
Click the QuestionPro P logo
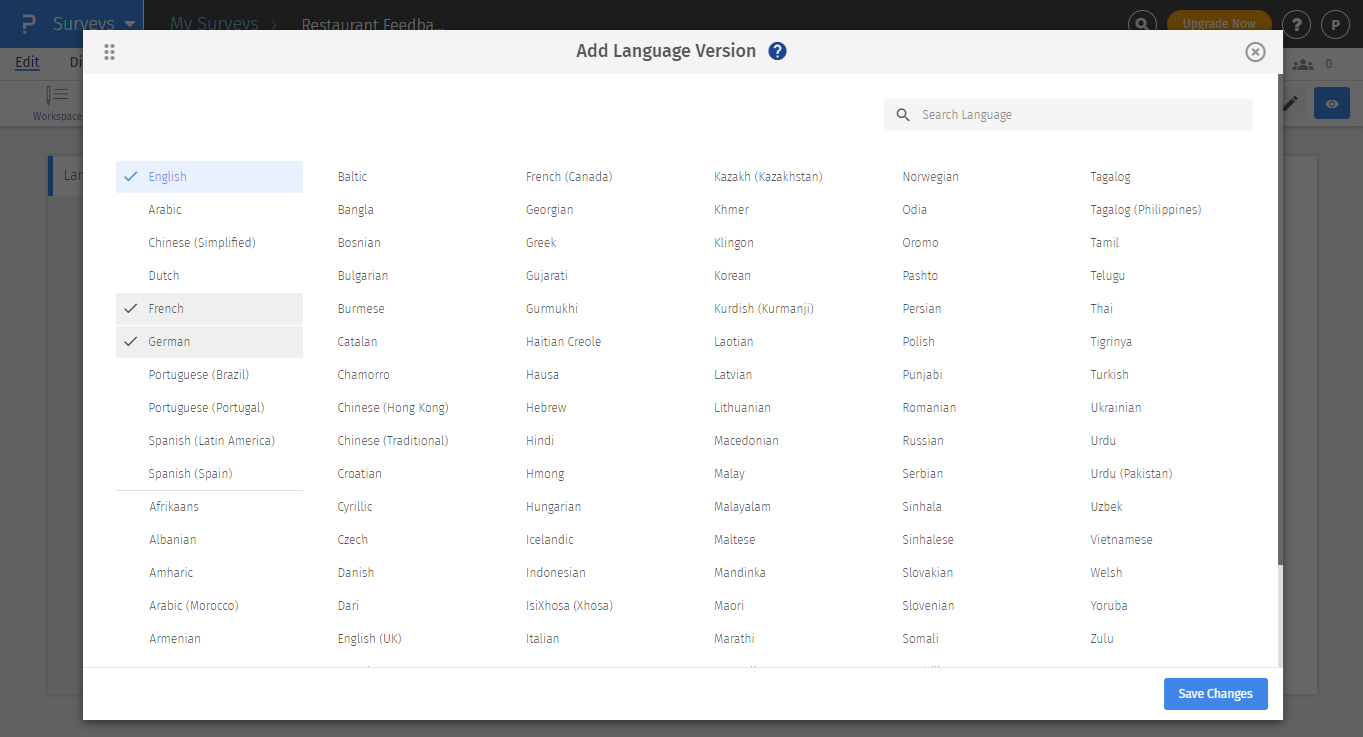click(28, 24)
